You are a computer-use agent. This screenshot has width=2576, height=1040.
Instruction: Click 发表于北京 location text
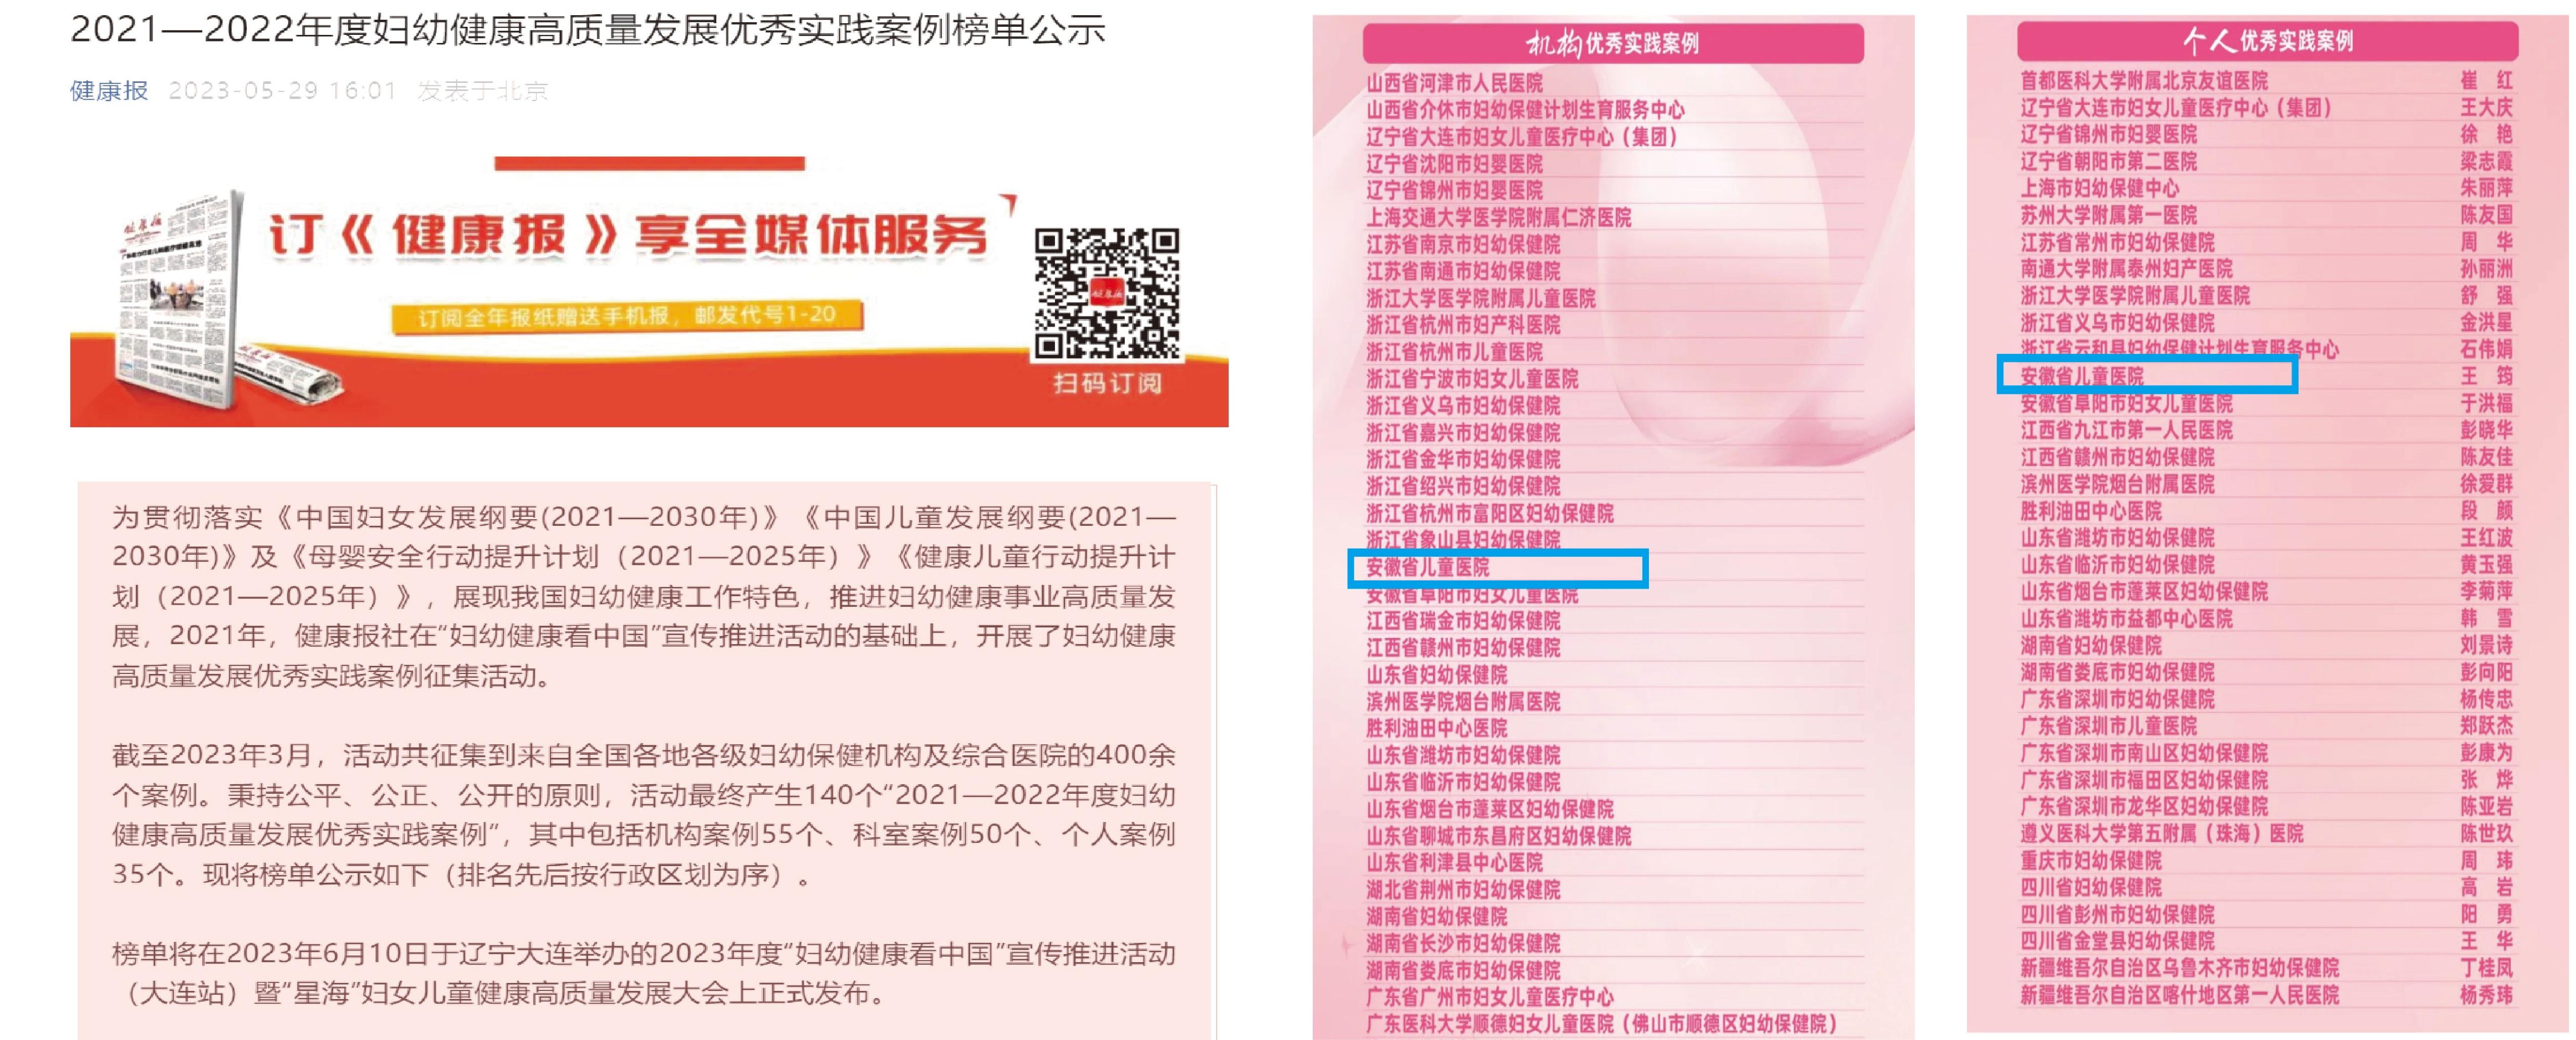(x=483, y=91)
